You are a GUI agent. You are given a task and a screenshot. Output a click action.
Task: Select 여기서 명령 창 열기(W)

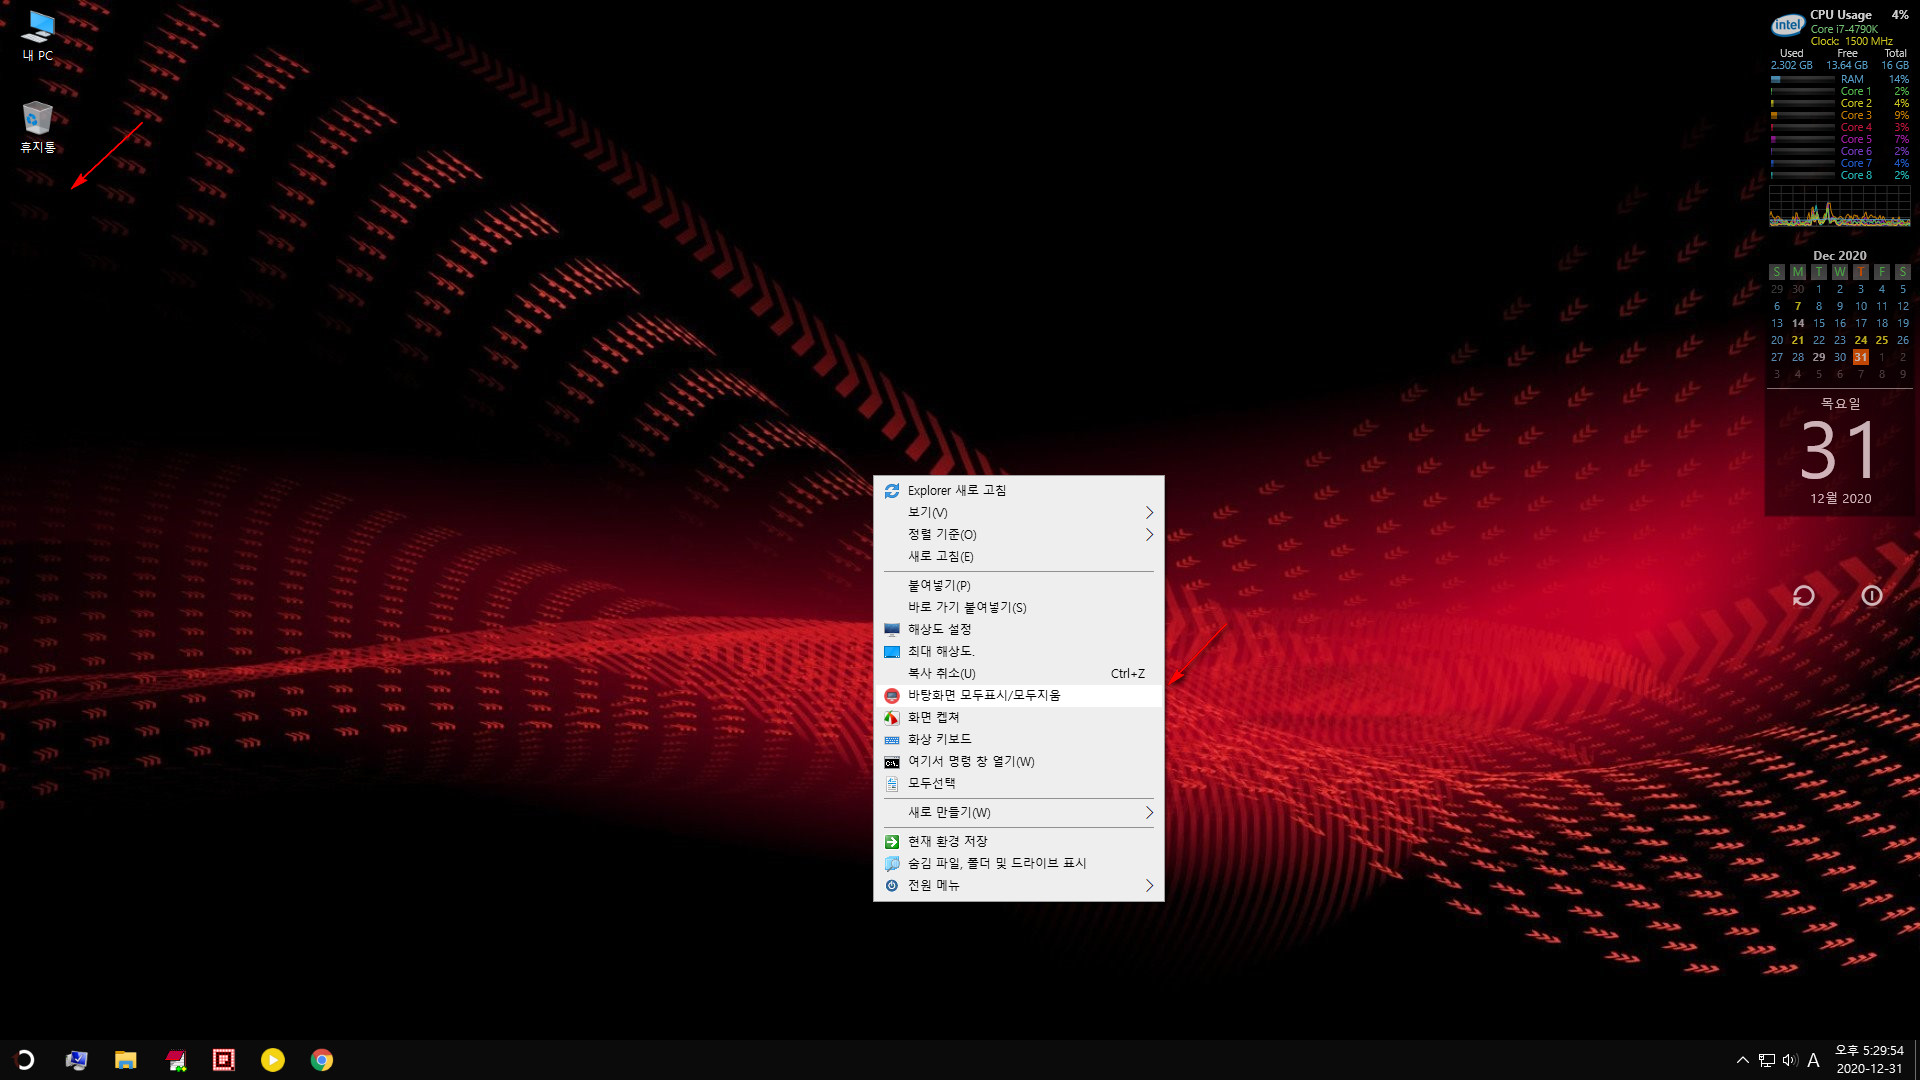1019,761
